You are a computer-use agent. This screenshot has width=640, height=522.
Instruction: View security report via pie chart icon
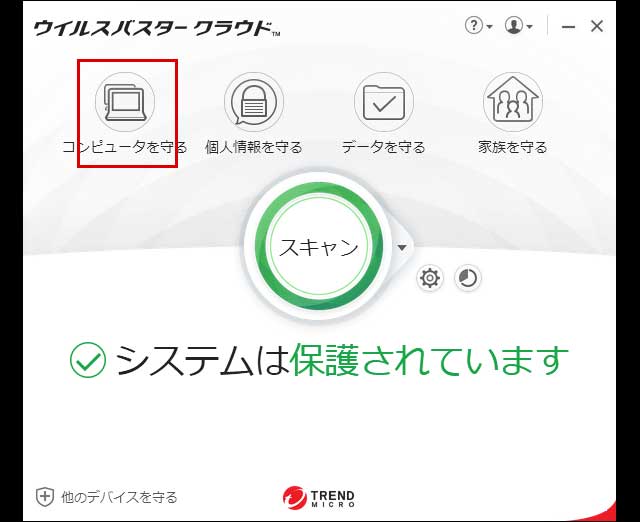tap(467, 278)
